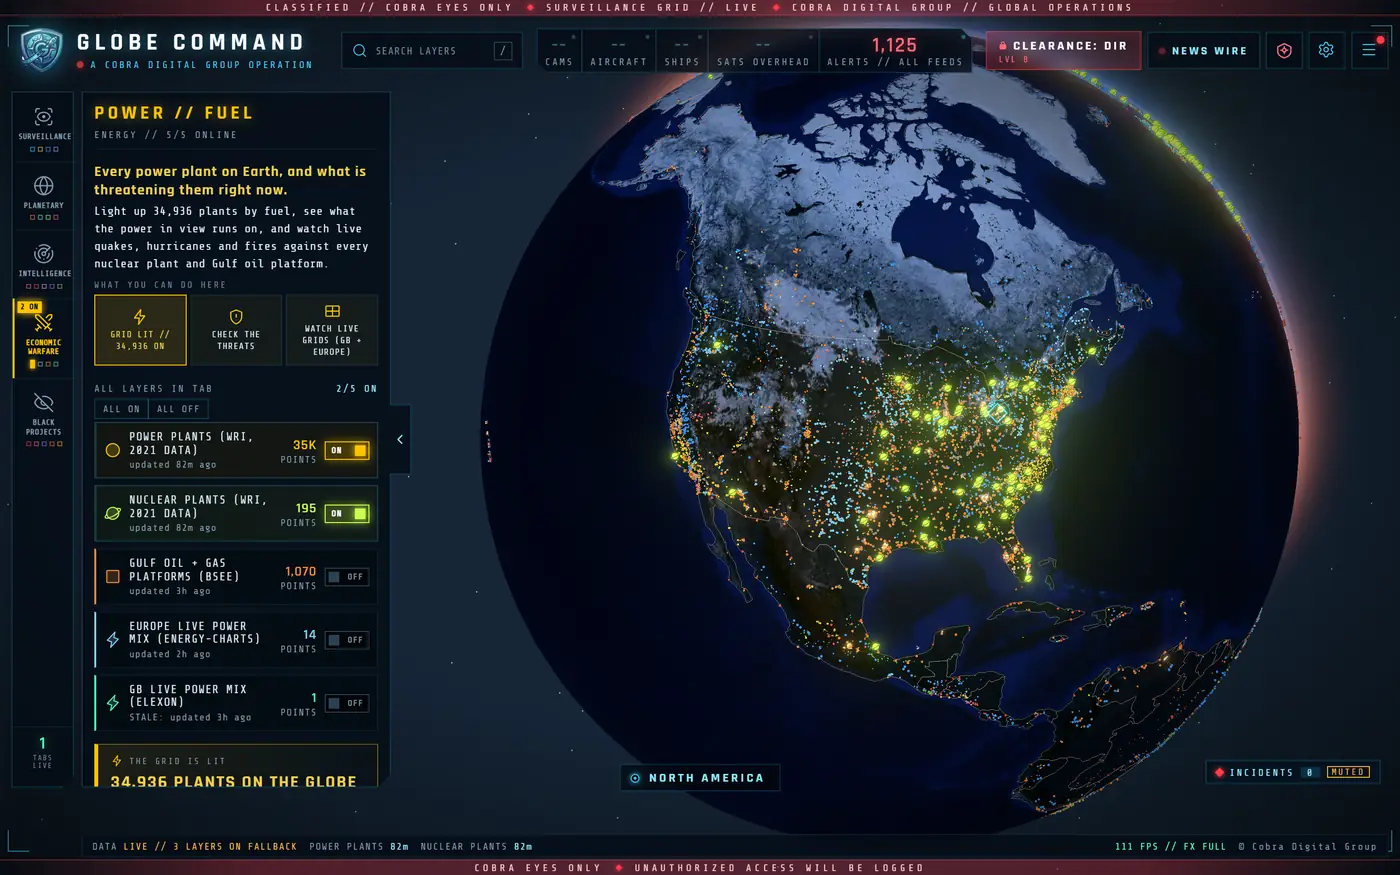
Task: Open the Sats Overhead counter
Action: pyautogui.click(x=763, y=50)
